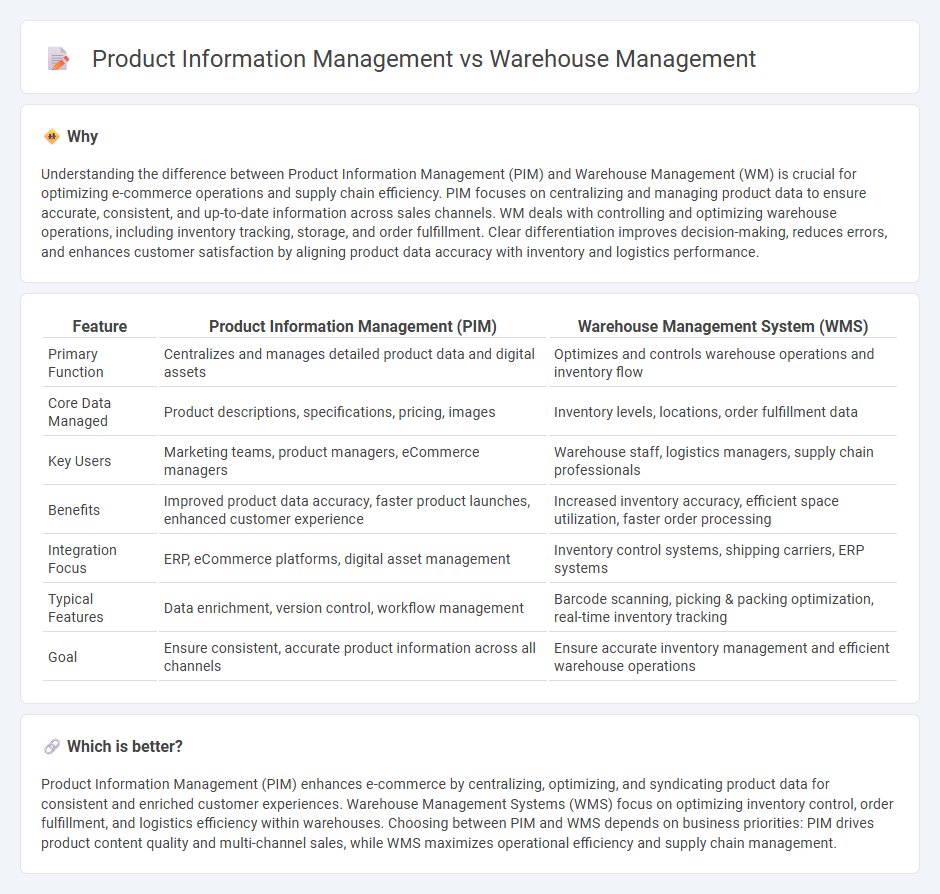Click cell 'Barcode scanning, picking & packing optimization'

[x=722, y=608]
